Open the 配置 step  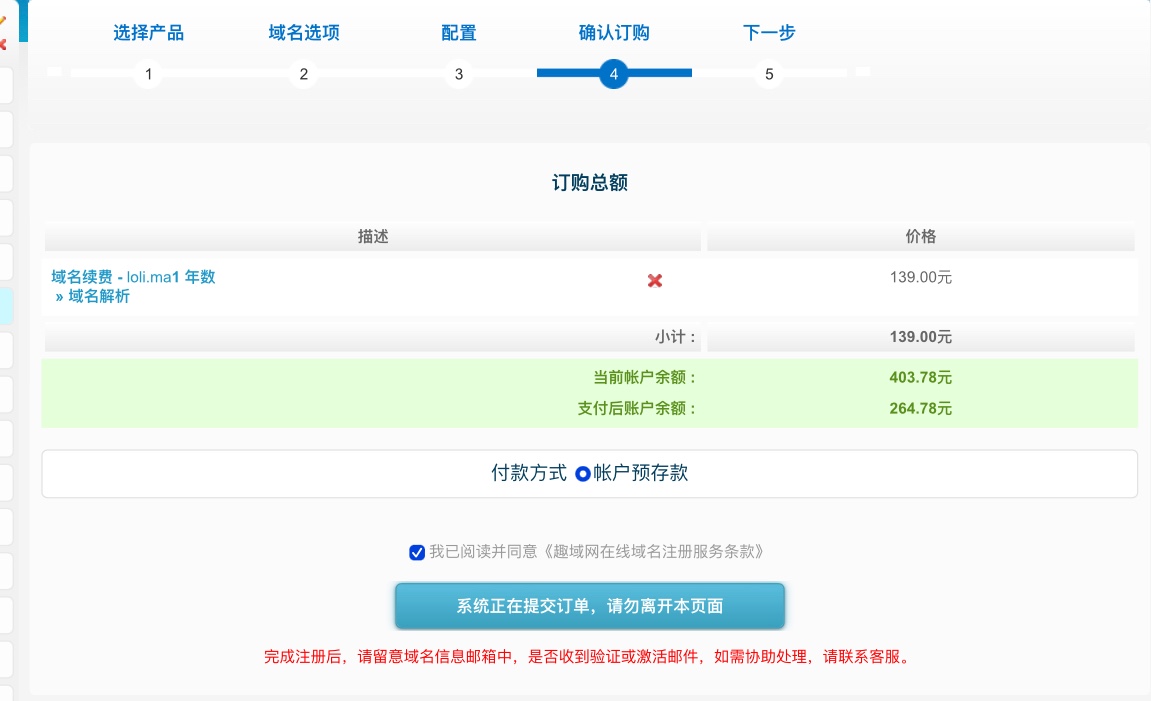pos(458,33)
